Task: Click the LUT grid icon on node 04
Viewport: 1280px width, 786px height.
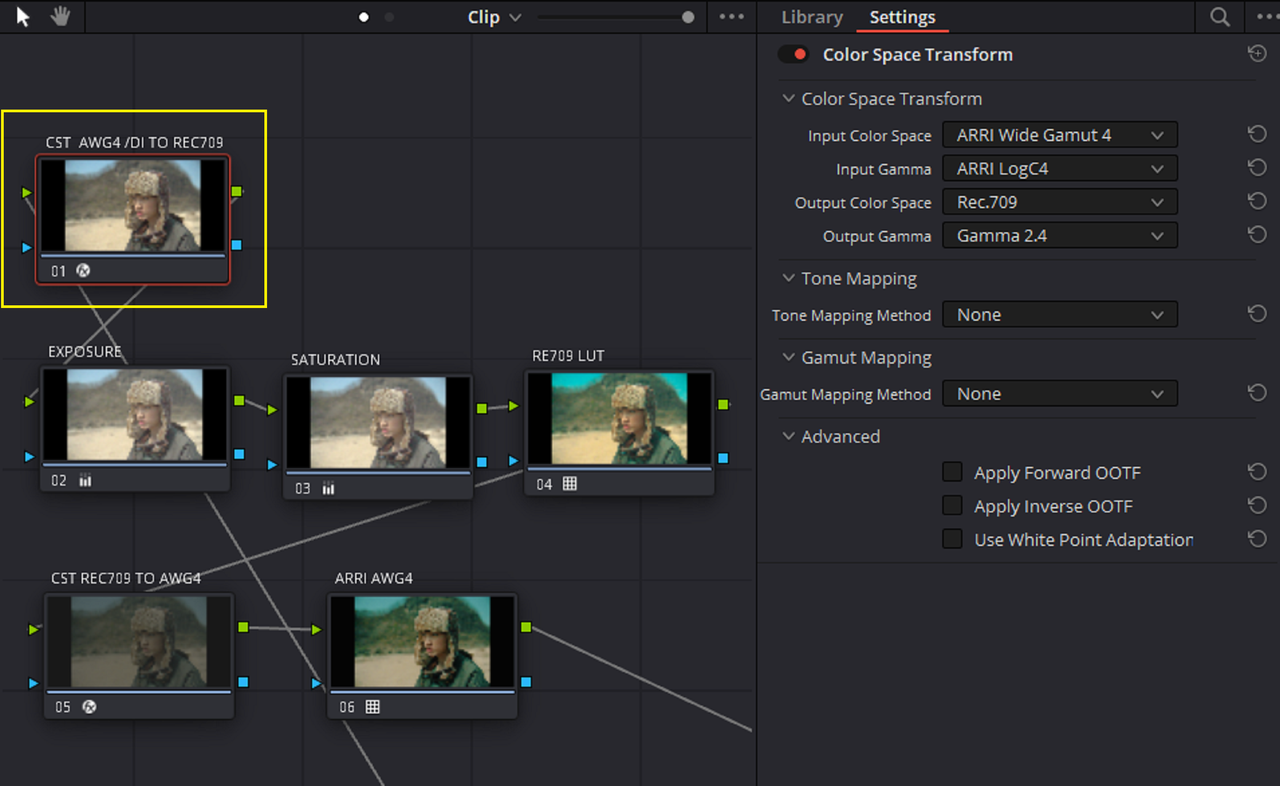Action: coord(570,484)
